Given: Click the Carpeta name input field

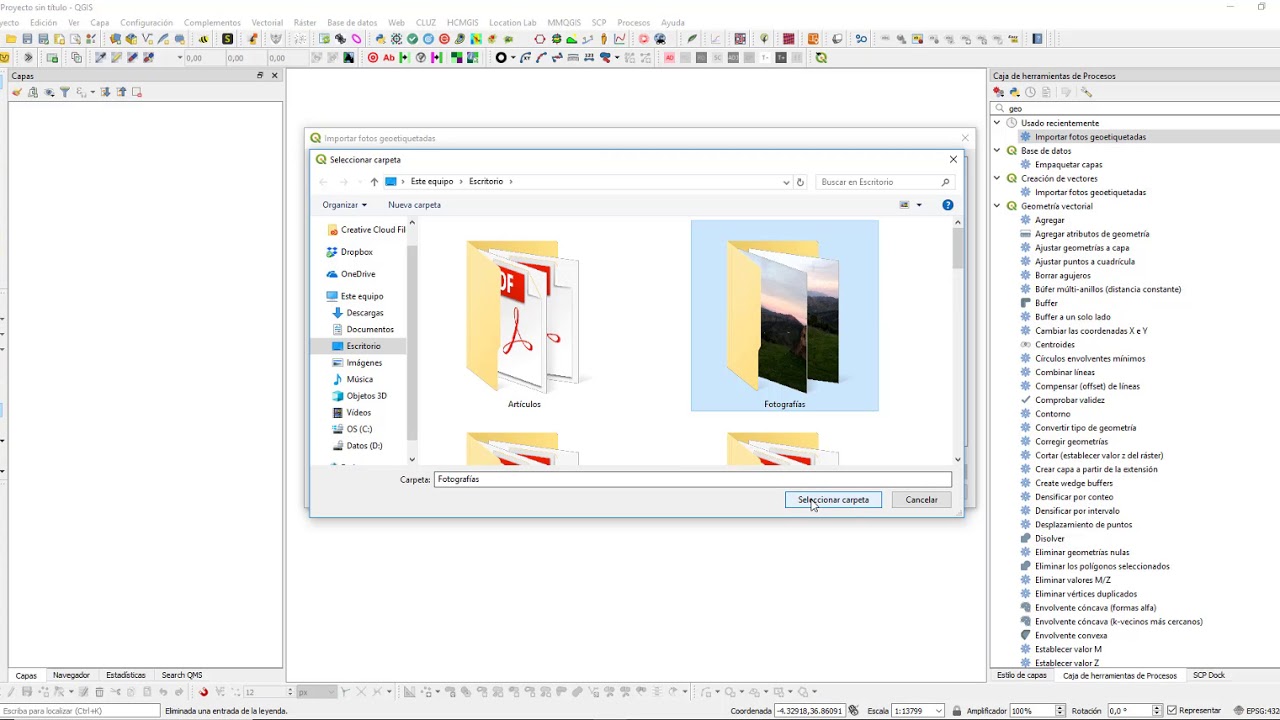Looking at the screenshot, I should [x=692, y=480].
